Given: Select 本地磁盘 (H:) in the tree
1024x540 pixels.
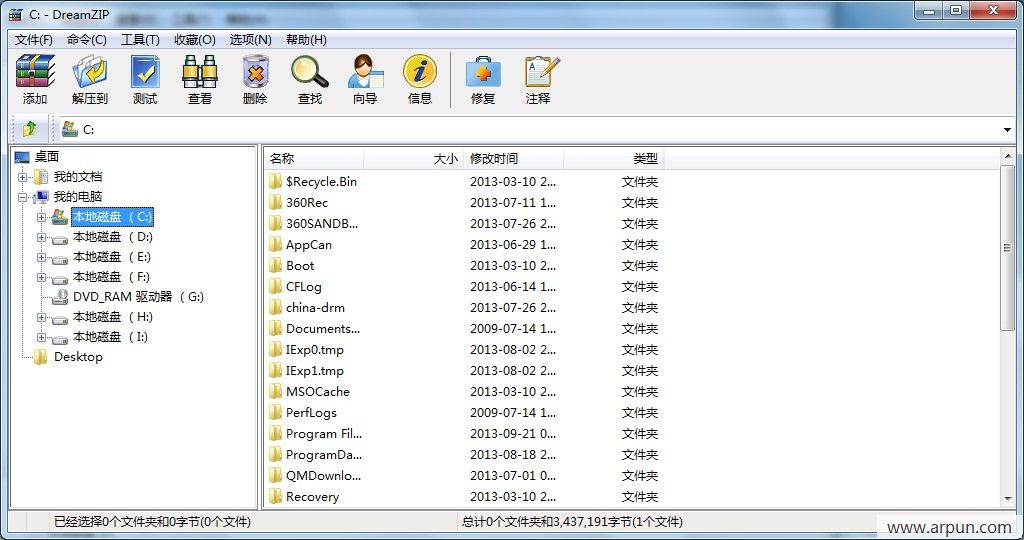Looking at the screenshot, I should [x=112, y=317].
